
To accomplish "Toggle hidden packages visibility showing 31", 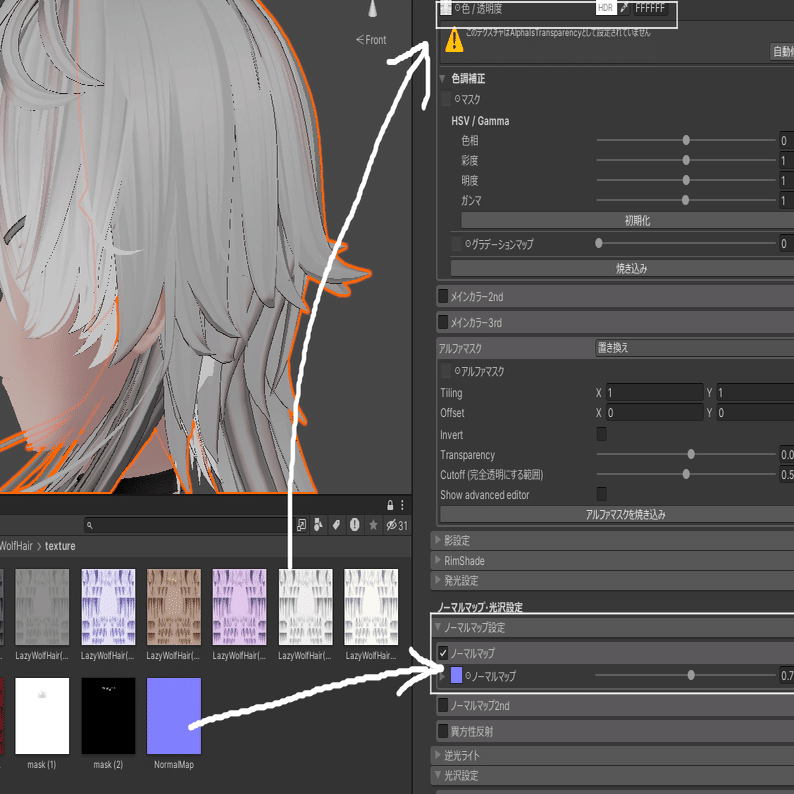I will click(x=397, y=525).
